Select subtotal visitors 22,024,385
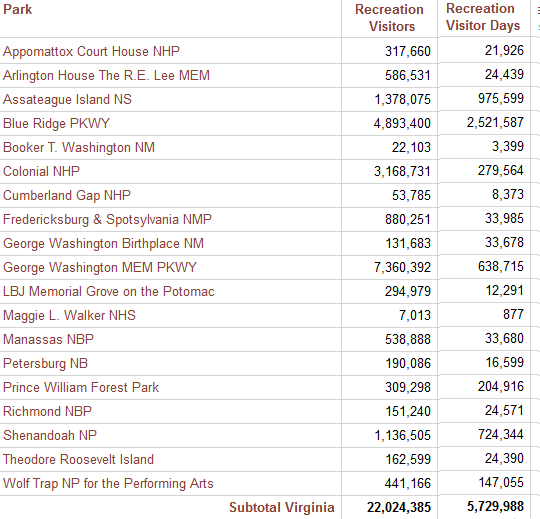This screenshot has width=540, height=519. tap(399, 508)
